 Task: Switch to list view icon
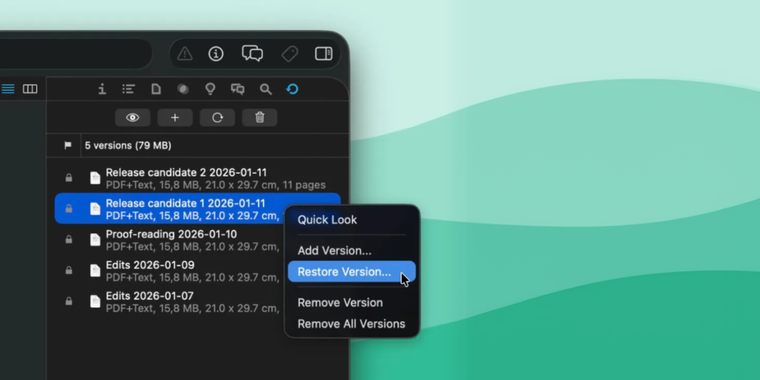point(8,89)
